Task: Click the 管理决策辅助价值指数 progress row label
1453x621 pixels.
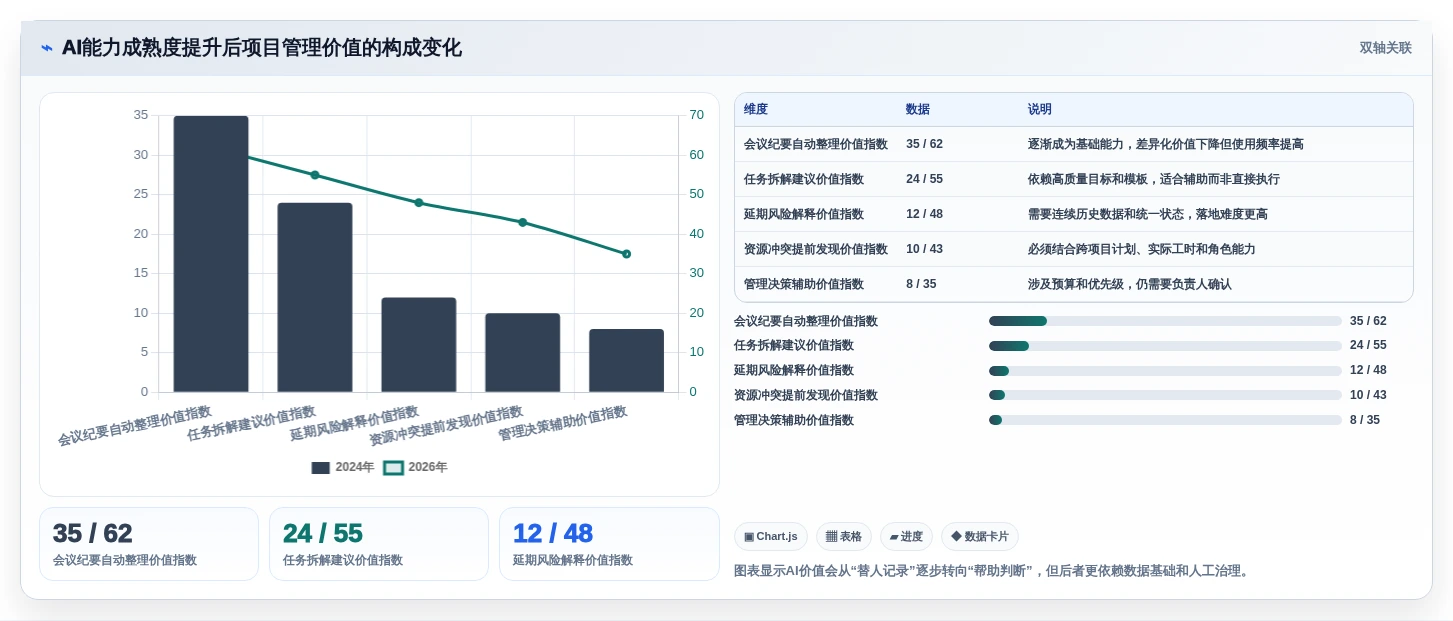Action: [x=794, y=420]
